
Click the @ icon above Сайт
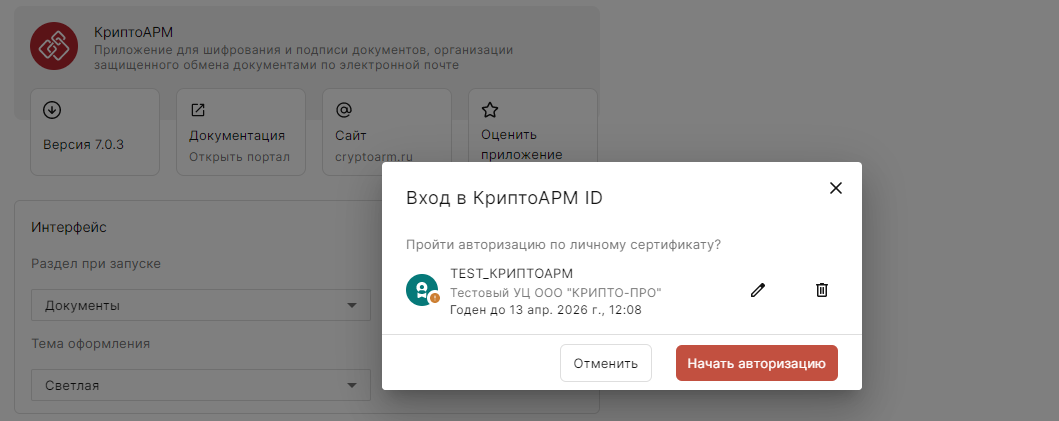tap(344, 109)
